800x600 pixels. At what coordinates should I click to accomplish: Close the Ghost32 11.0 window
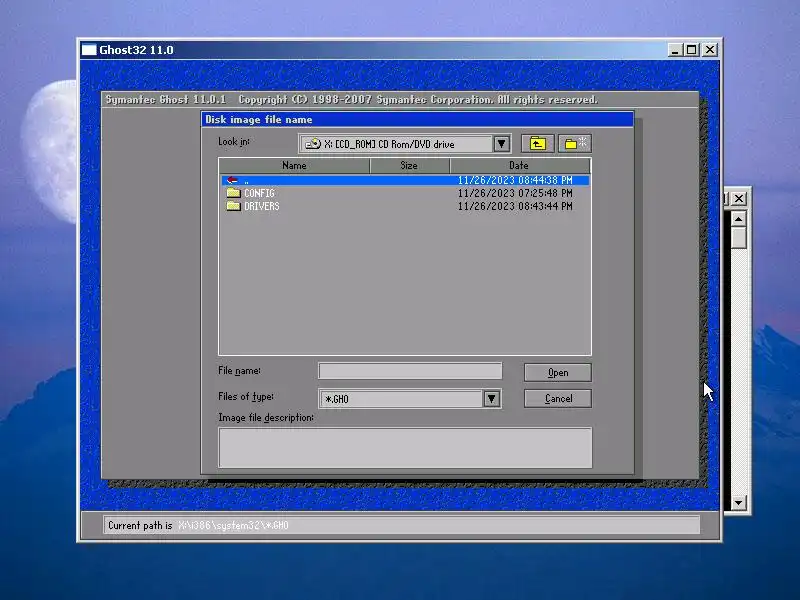[x=710, y=50]
